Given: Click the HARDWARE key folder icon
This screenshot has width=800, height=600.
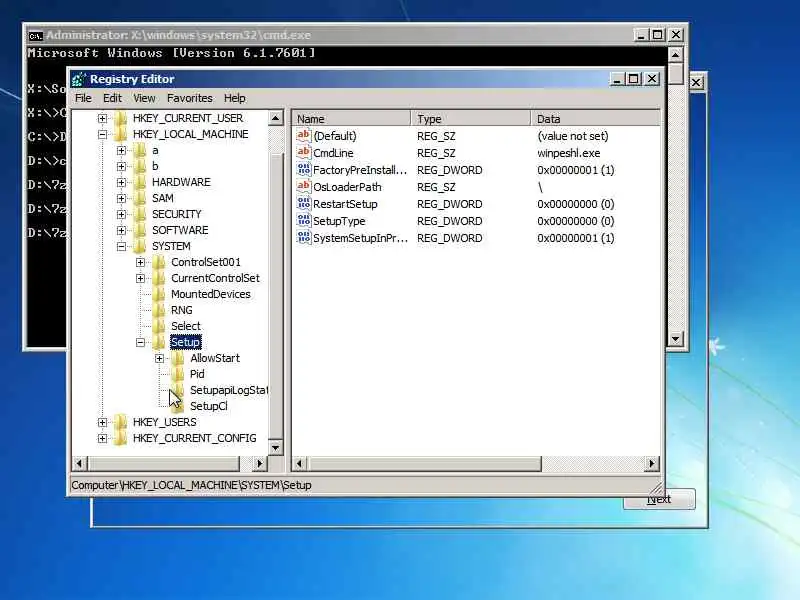Looking at the screenshot, I should (140, 182).
